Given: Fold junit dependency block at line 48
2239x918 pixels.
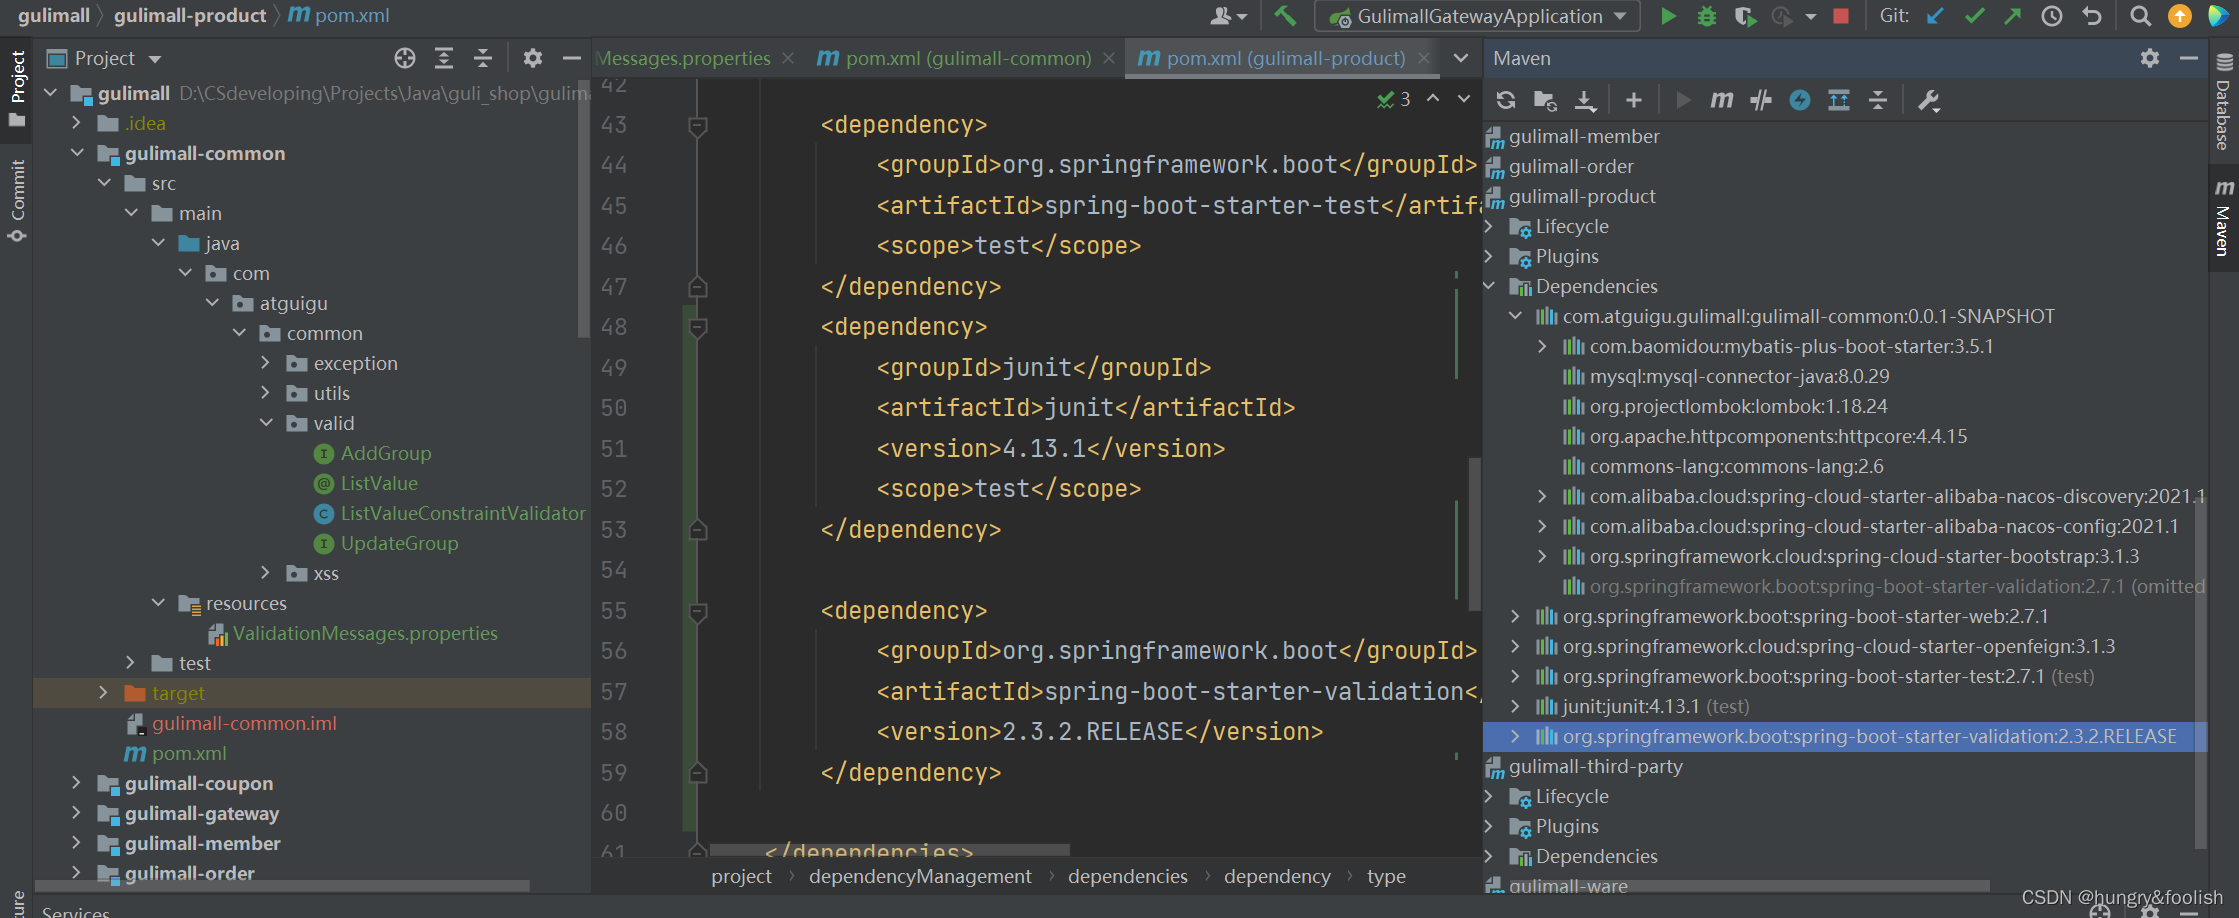Looking at the screenshot, I should click(x=698, y=328).
